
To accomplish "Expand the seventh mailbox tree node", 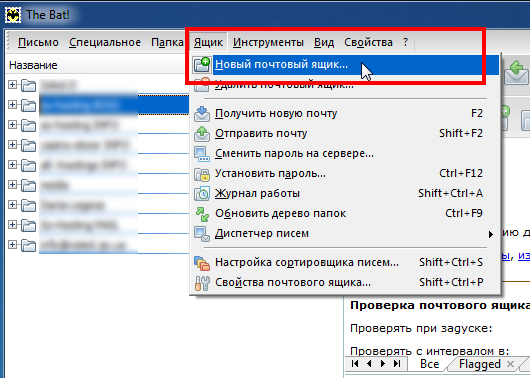I will [x=12, y=204].
